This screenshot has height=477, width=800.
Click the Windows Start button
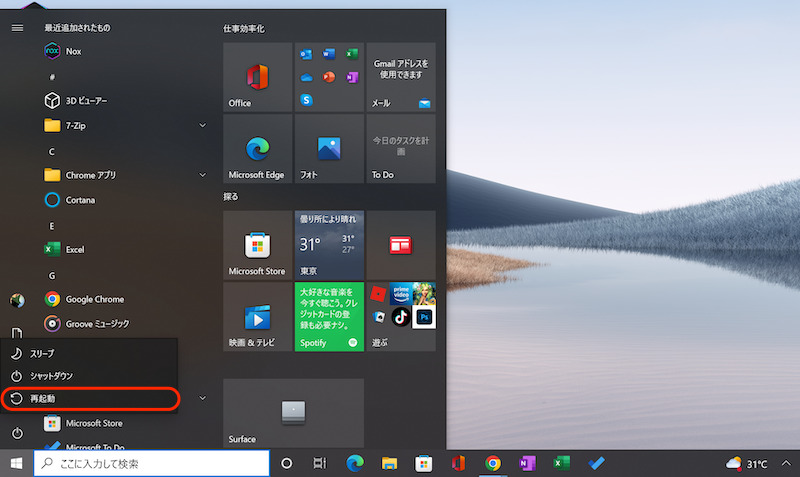(16, 463)
